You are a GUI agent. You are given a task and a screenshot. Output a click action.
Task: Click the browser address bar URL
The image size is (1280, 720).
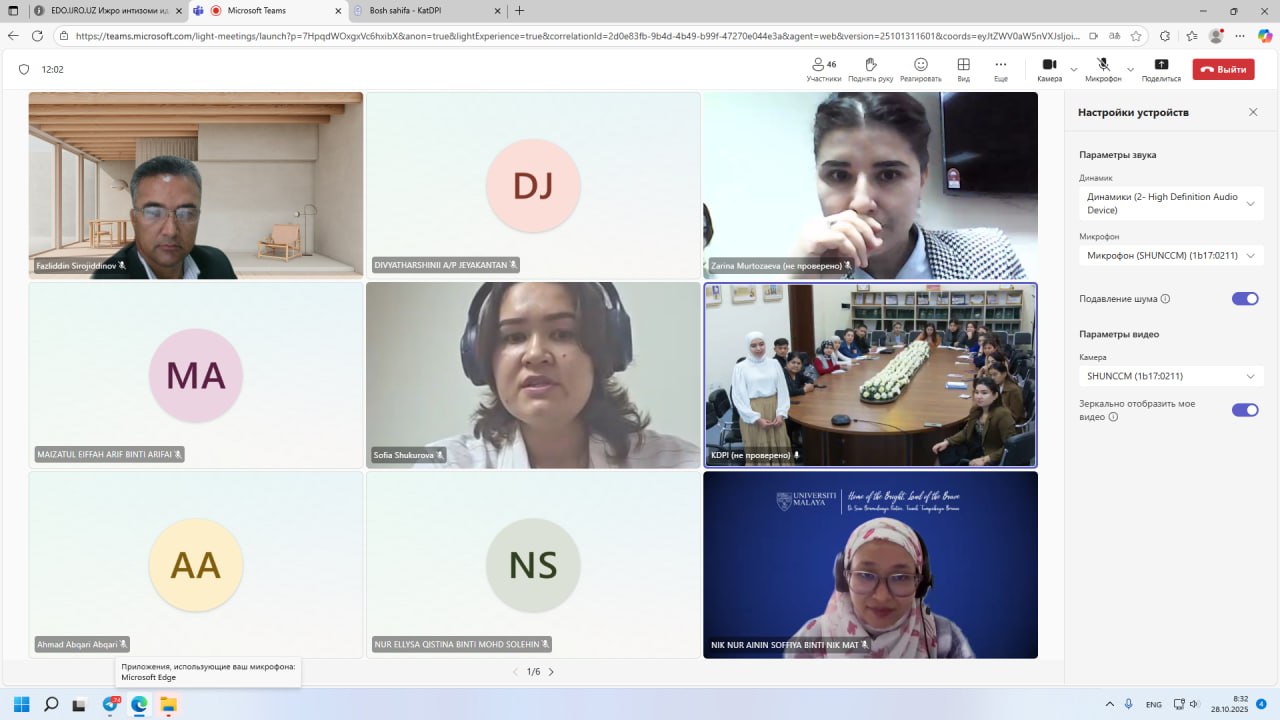580,36
